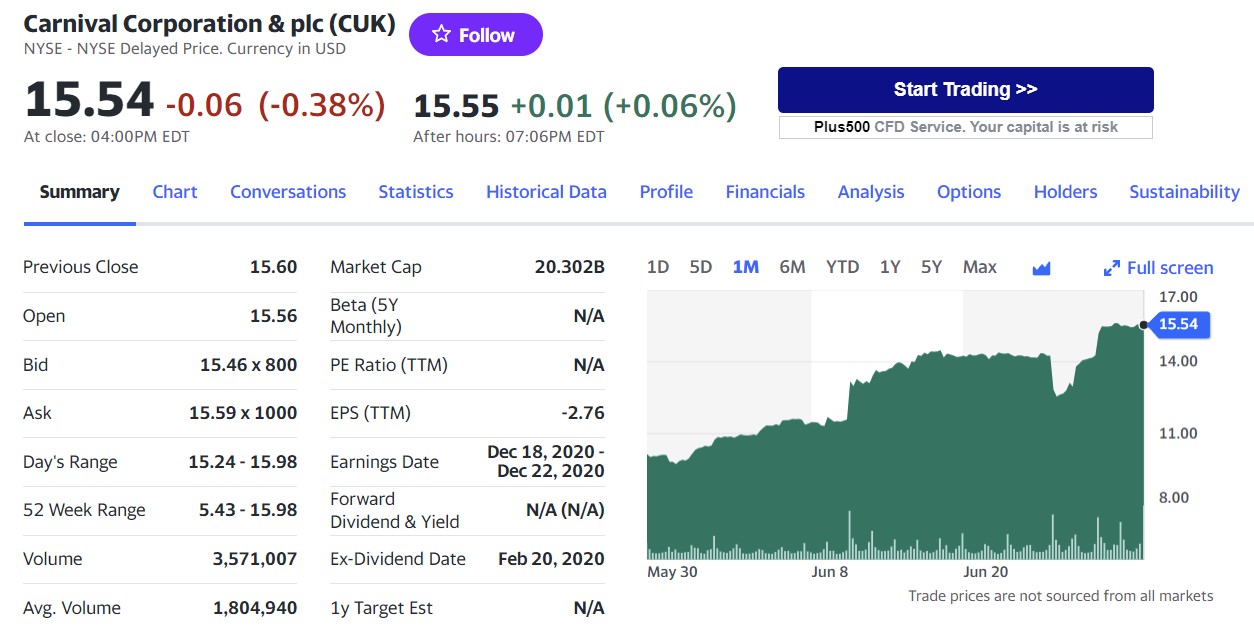Set chart range to 5D
Image resolution: width=1254 pixels, height=642 pixels.
click(701, 267)
